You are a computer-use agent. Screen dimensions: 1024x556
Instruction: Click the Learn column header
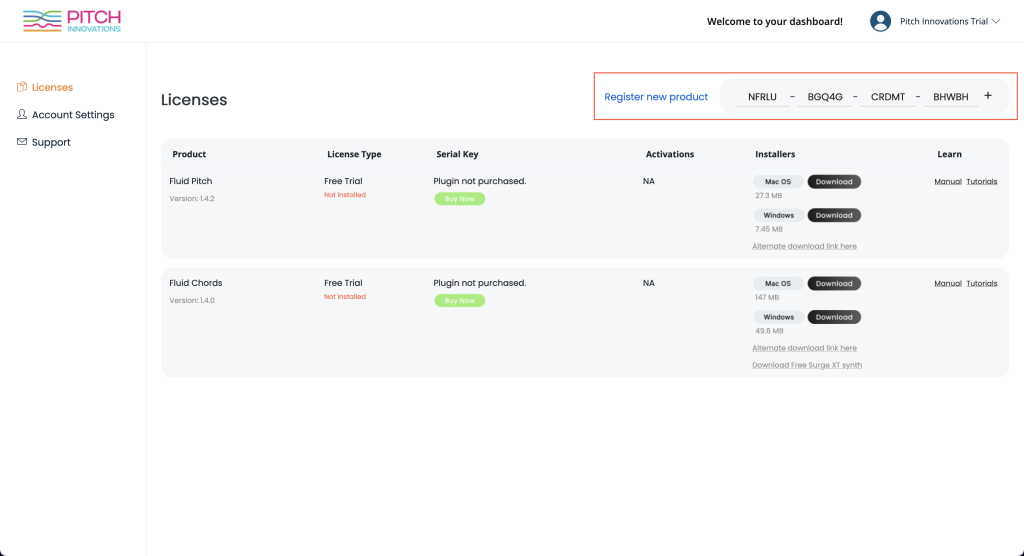pos(950,154)
